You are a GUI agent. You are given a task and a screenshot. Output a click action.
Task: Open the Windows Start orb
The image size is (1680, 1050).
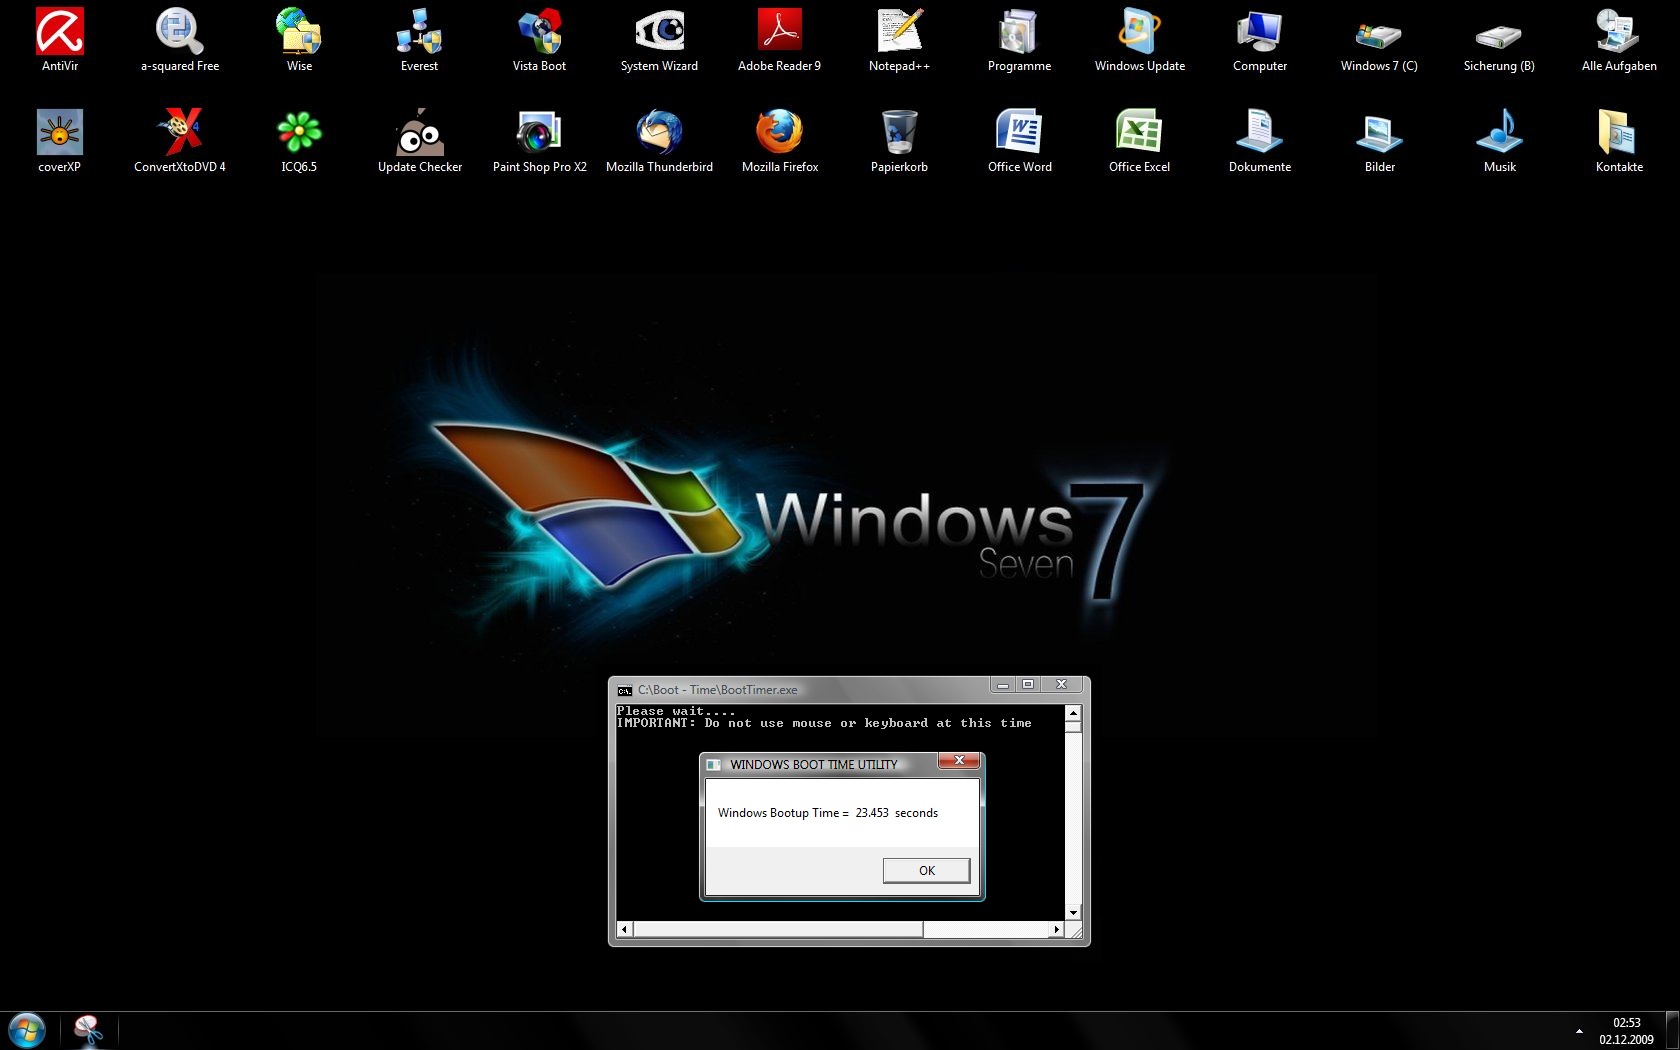[x=27, y=1030]
